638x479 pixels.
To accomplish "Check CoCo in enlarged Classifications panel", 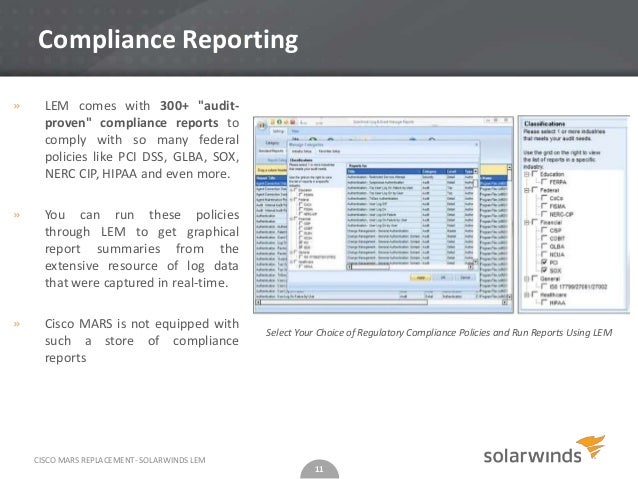I will pyautogui.click(x=544, y=198).
